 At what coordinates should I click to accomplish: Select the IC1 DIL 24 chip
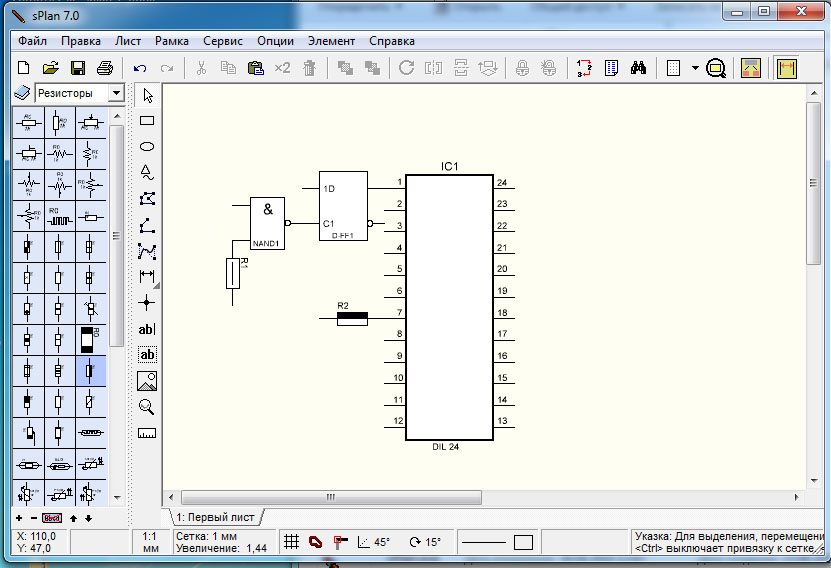pos(449,307)
